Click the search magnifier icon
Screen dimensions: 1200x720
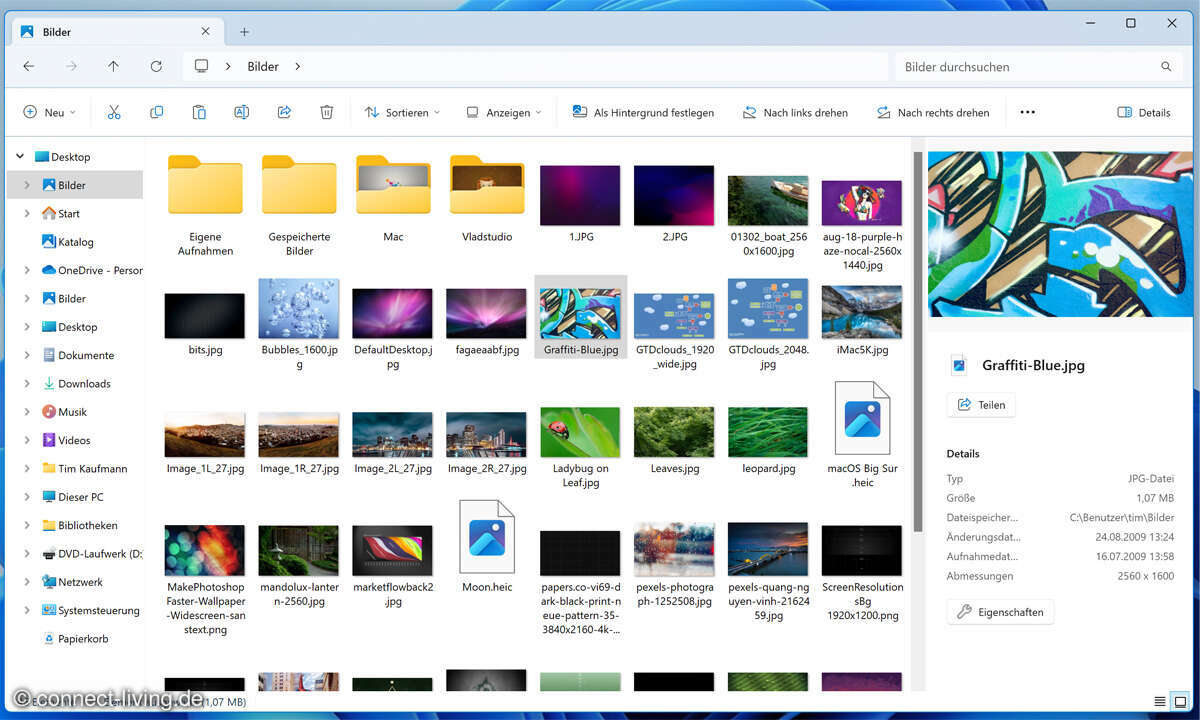coord(1166,67)
